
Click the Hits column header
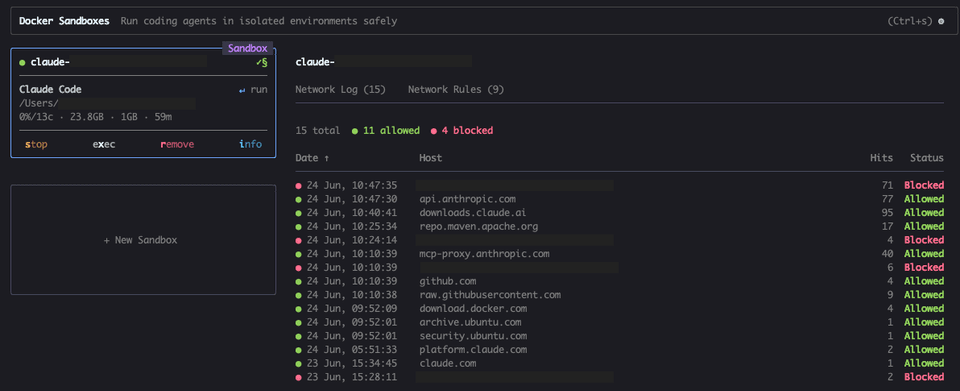click(x=882, y=158)
